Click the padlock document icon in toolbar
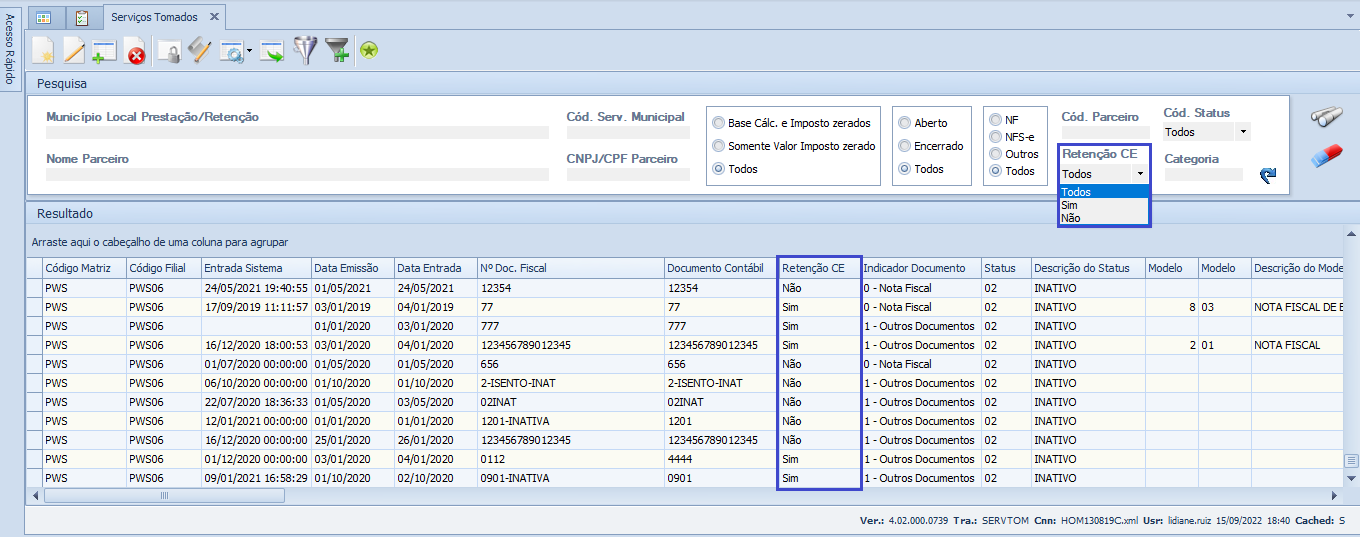The height and width of the screenshot is (537, 1360). coord(169,51)
